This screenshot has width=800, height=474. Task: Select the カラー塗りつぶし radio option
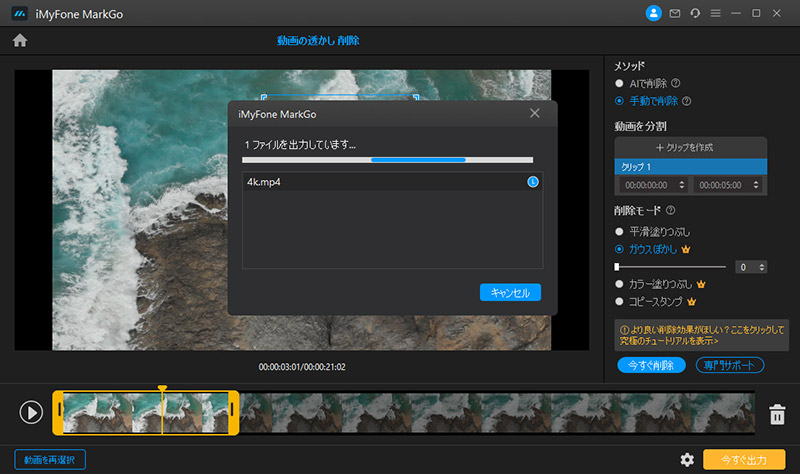(x=620, y=284)
